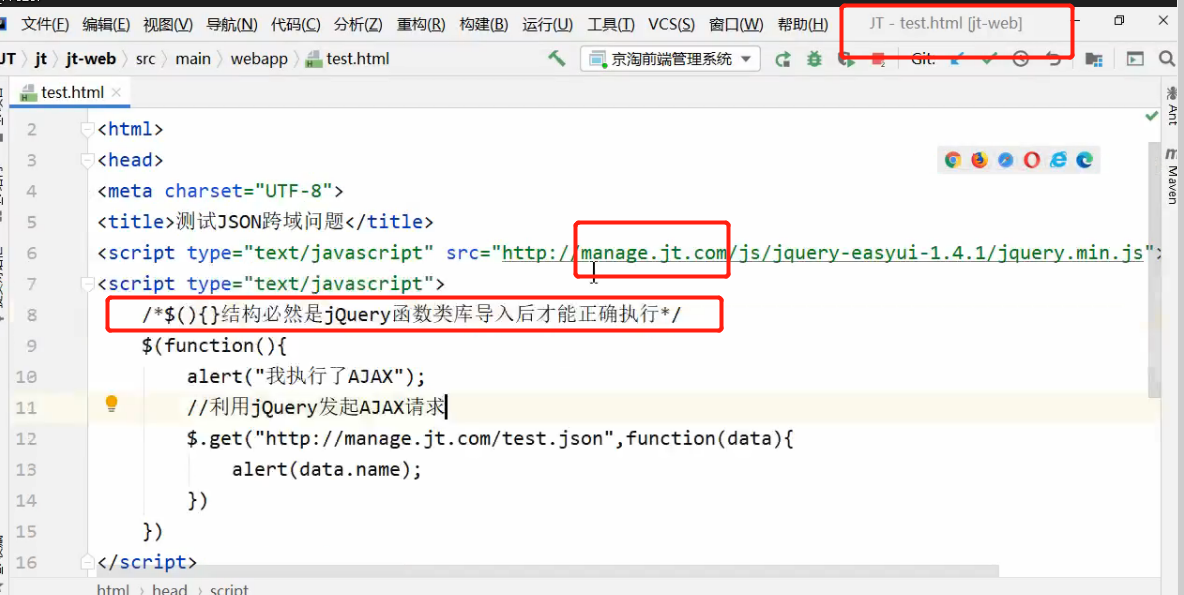Image resolution: width=1184 pixels, height=595 pixels.
Task: Open the 重构(R) menu
Action: [x=421, y=25]
